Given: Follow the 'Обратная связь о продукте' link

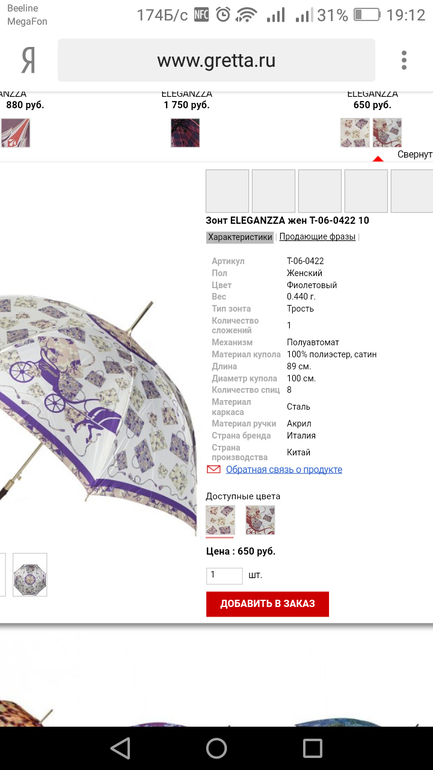Looking at the screenshot, I should pyautogui.click(x=284, y=469).
